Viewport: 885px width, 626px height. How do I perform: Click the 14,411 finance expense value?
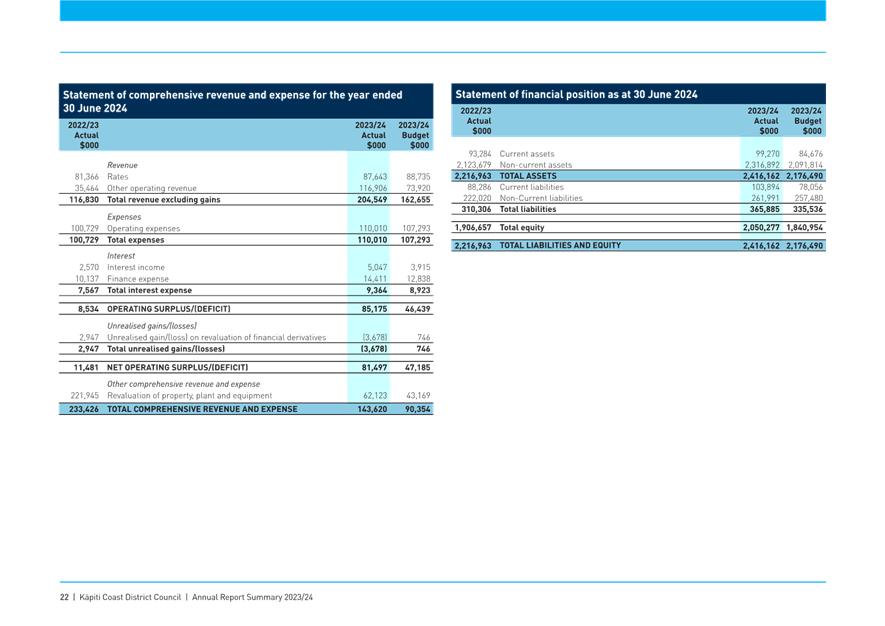(375, 279)
